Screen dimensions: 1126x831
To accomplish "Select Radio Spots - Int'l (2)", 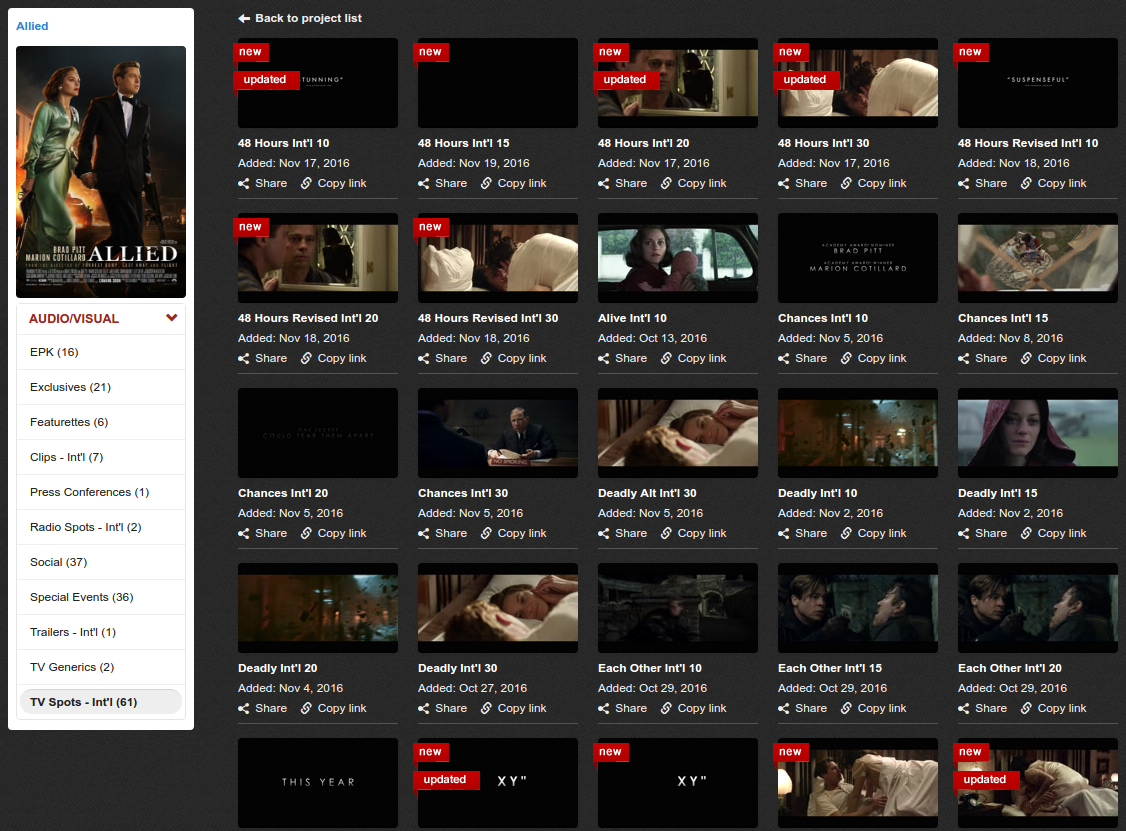I will [x=101, y=527].
